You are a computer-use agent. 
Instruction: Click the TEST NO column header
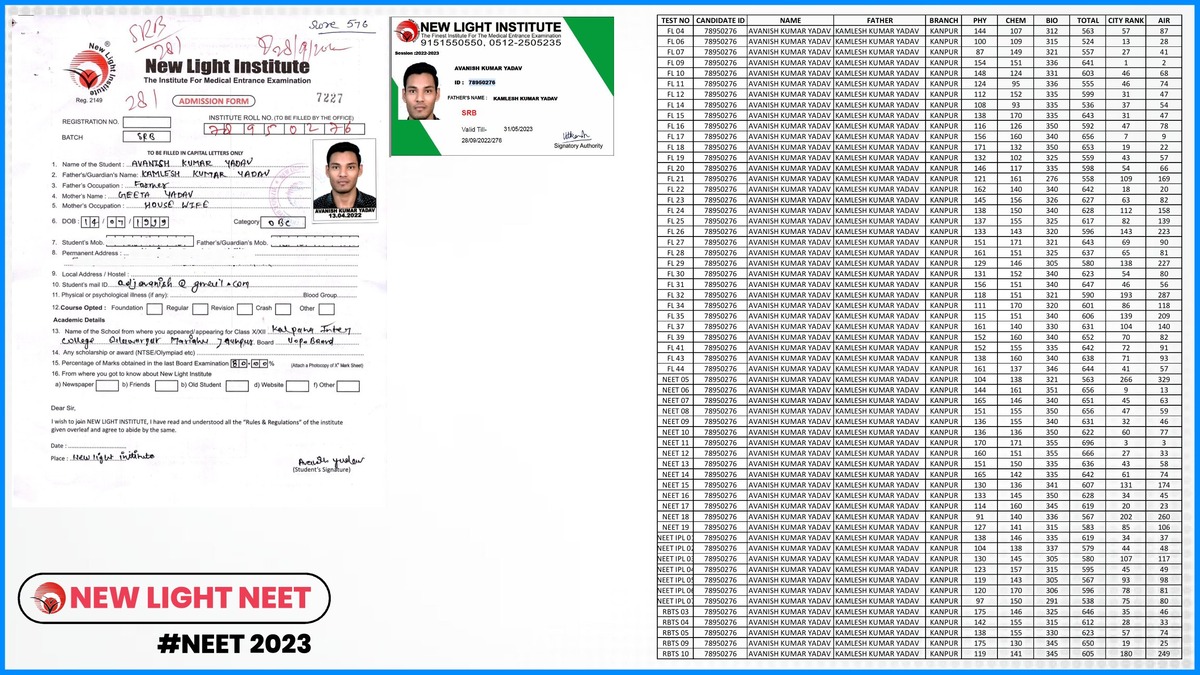point(677,20)
